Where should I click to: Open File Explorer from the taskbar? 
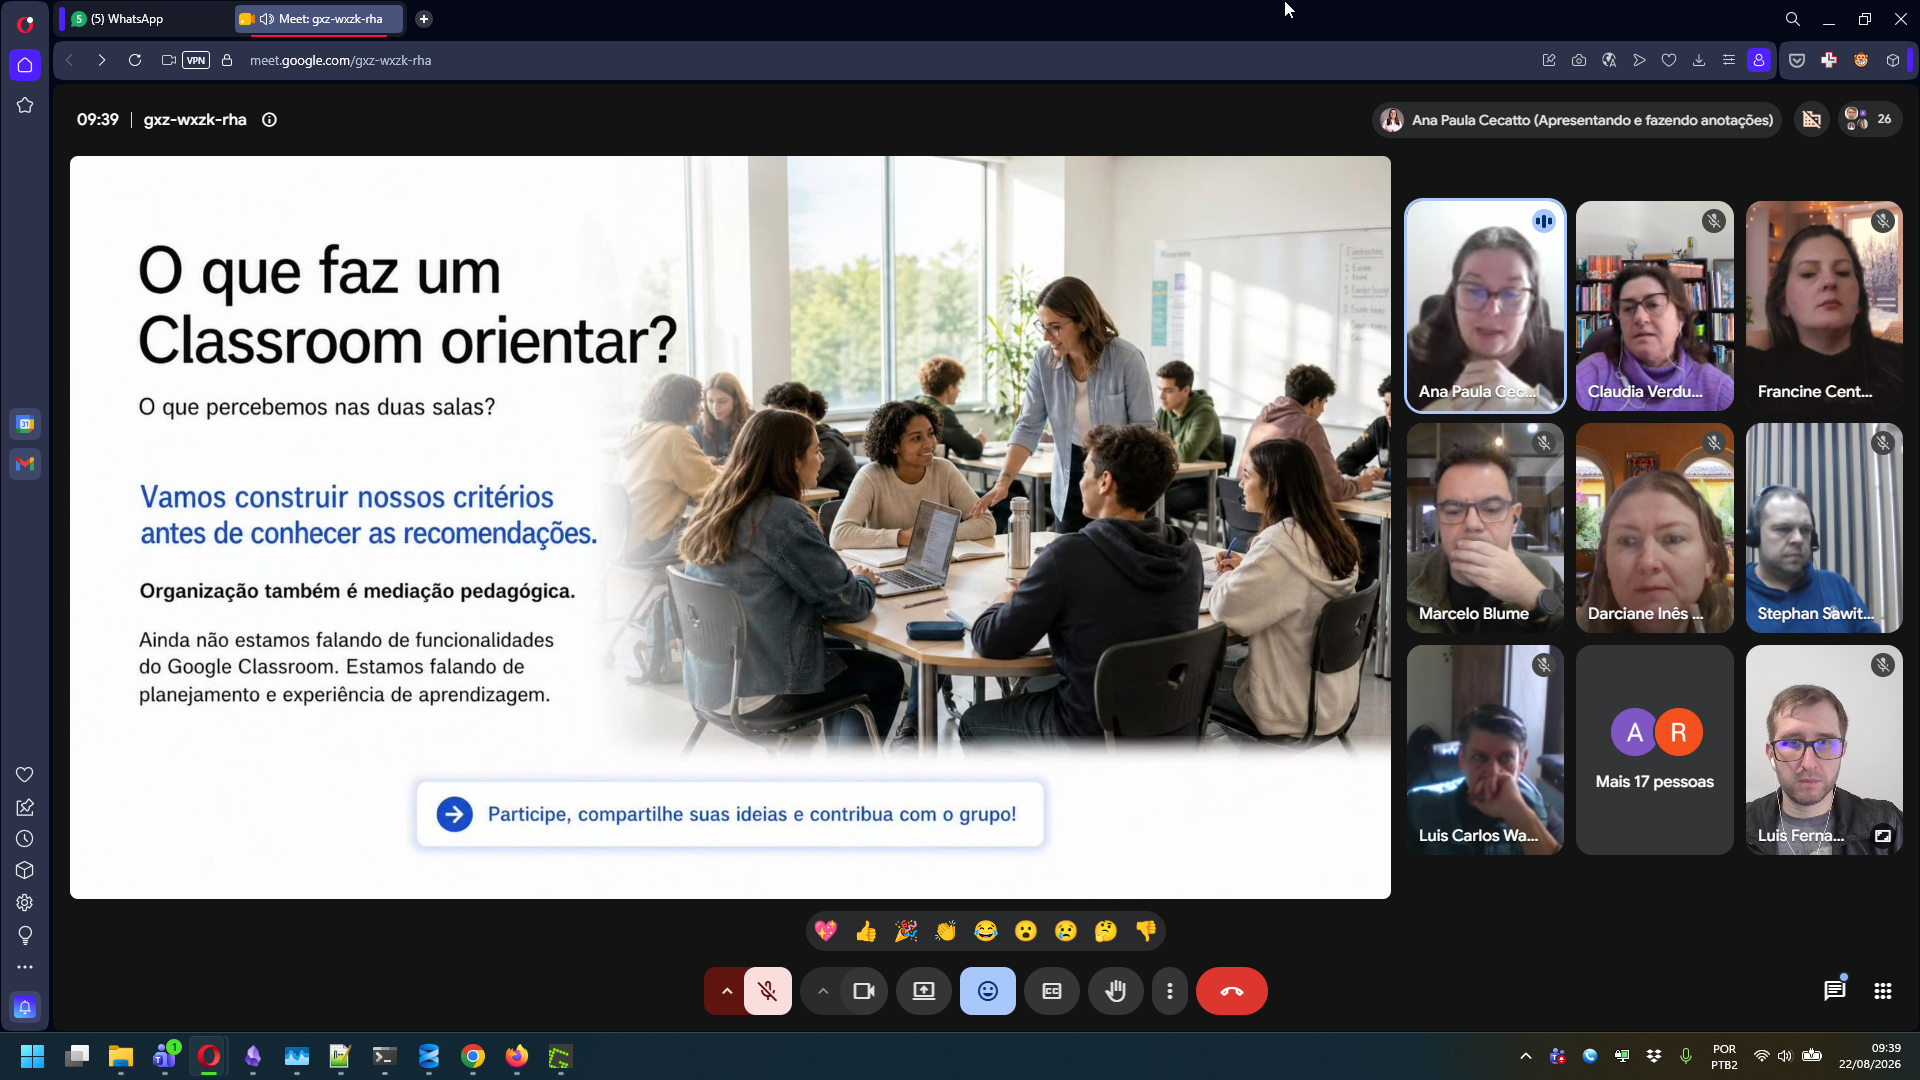(x=121, y=1056)
